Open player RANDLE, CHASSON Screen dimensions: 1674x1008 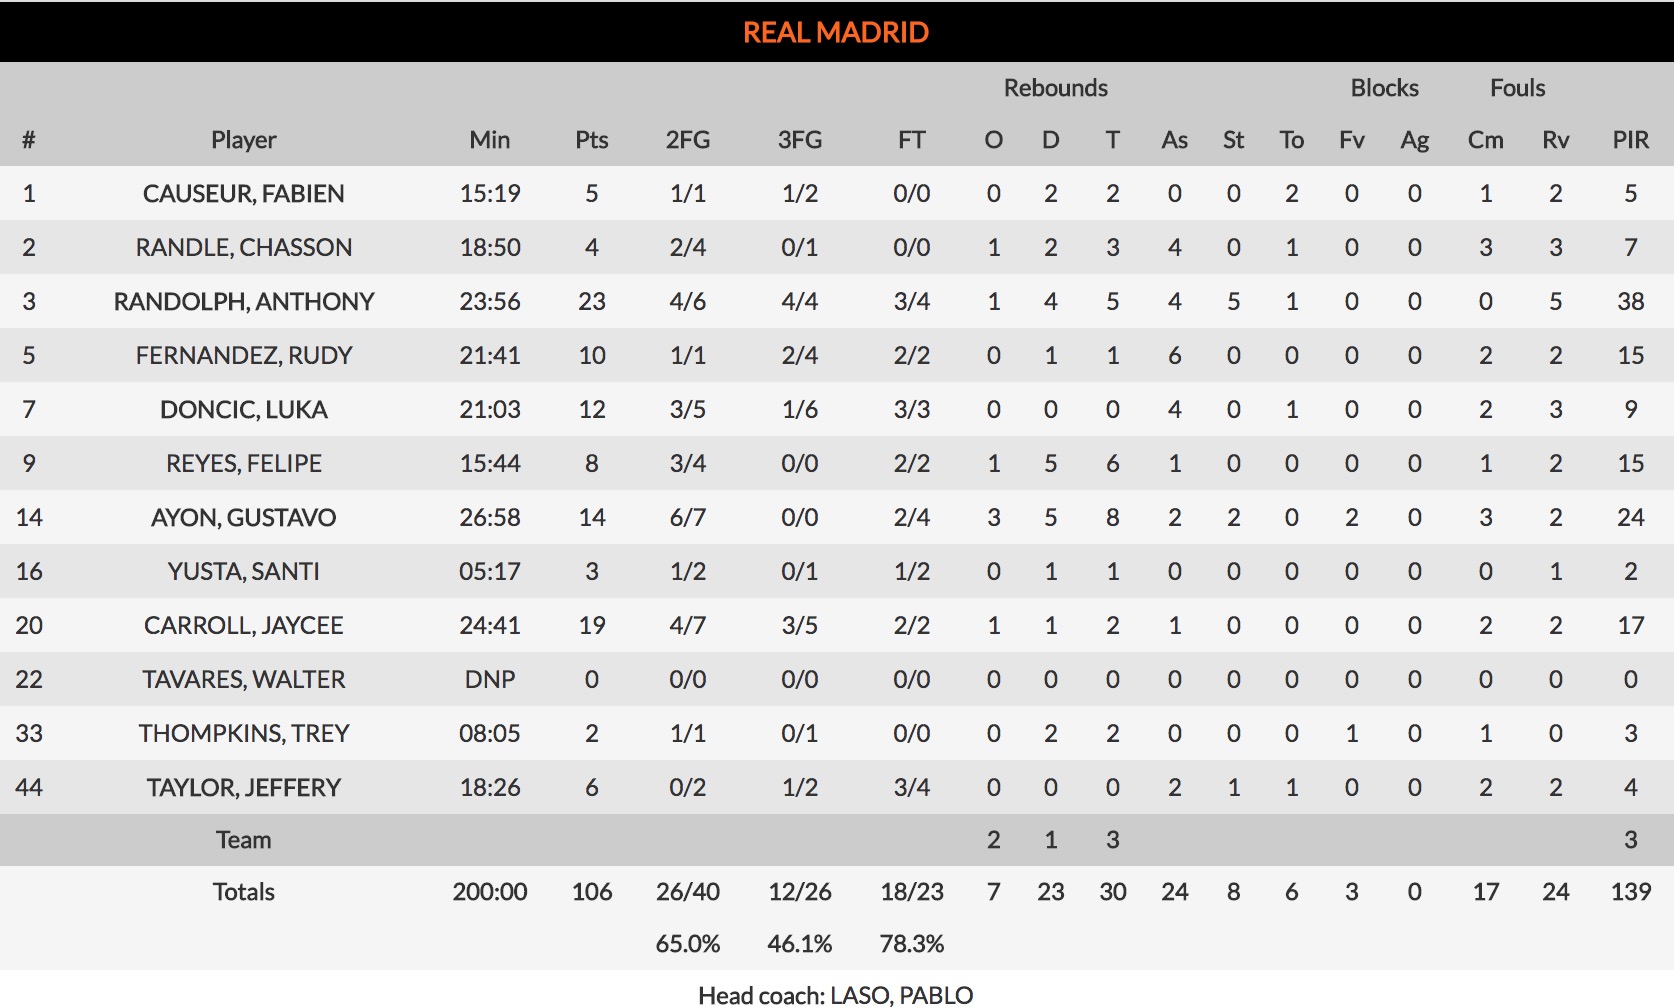click(243, 247)
